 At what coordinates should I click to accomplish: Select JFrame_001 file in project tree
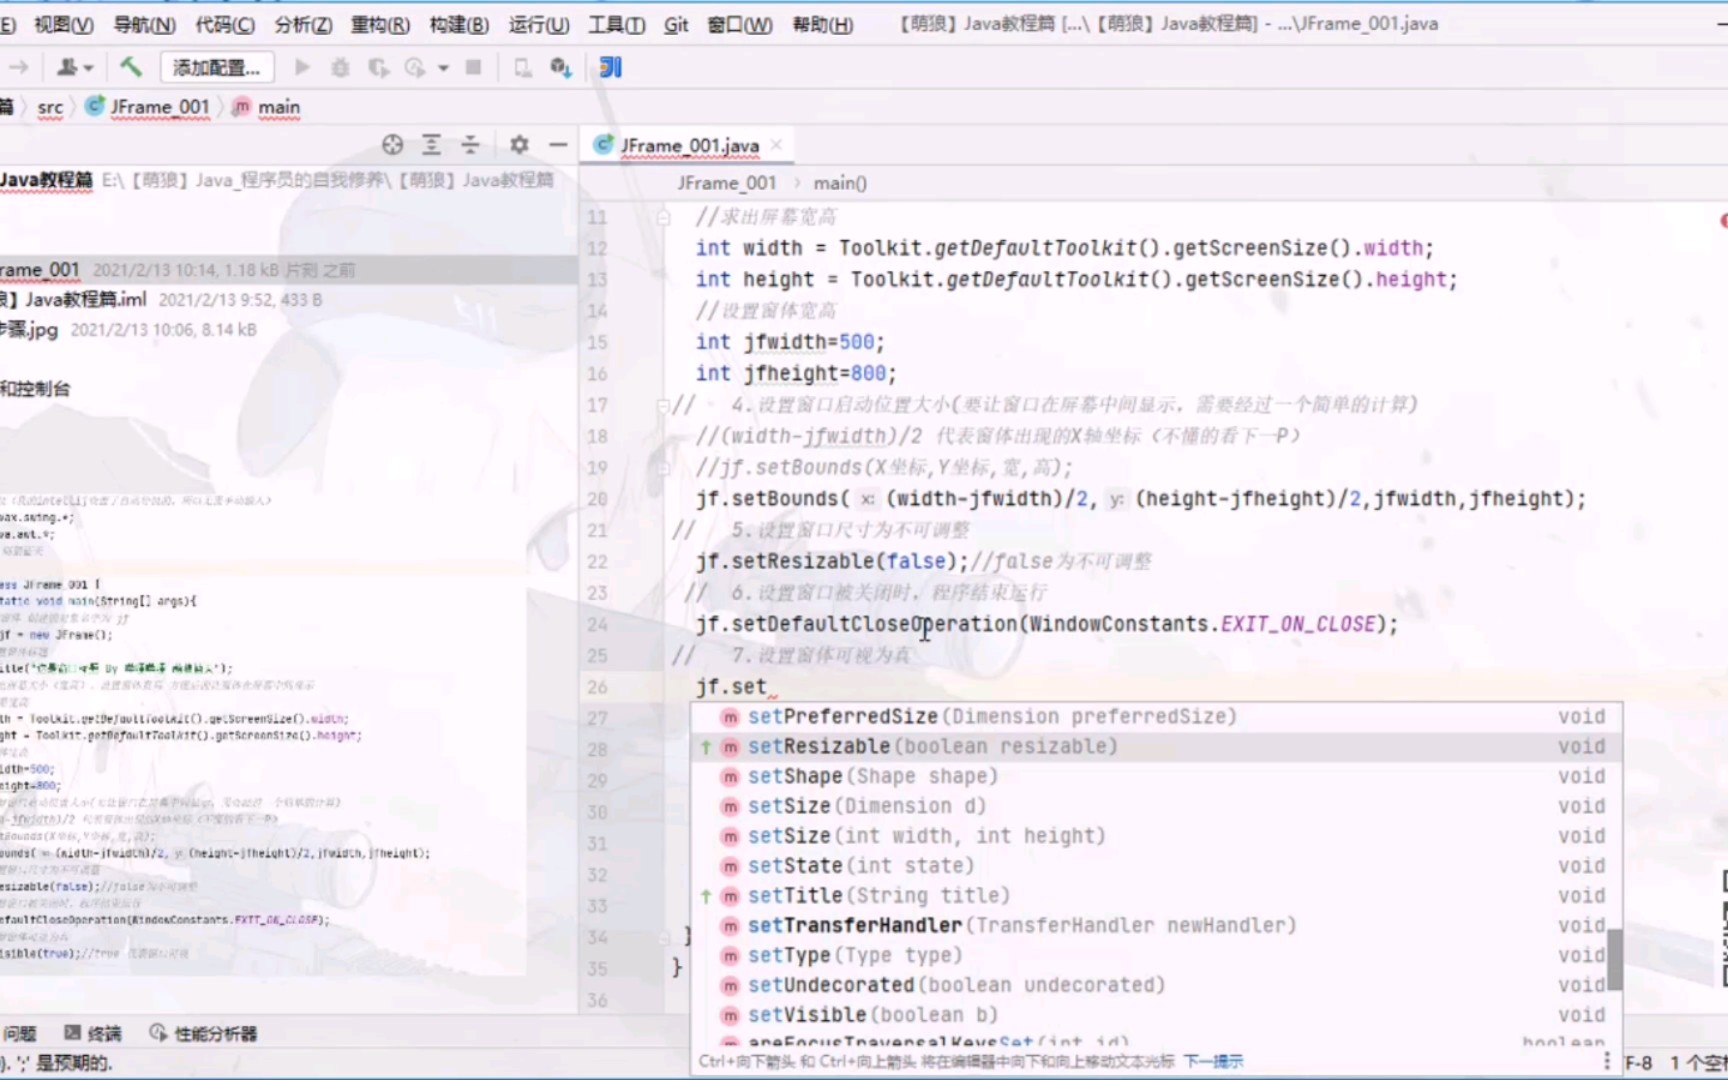289,270
